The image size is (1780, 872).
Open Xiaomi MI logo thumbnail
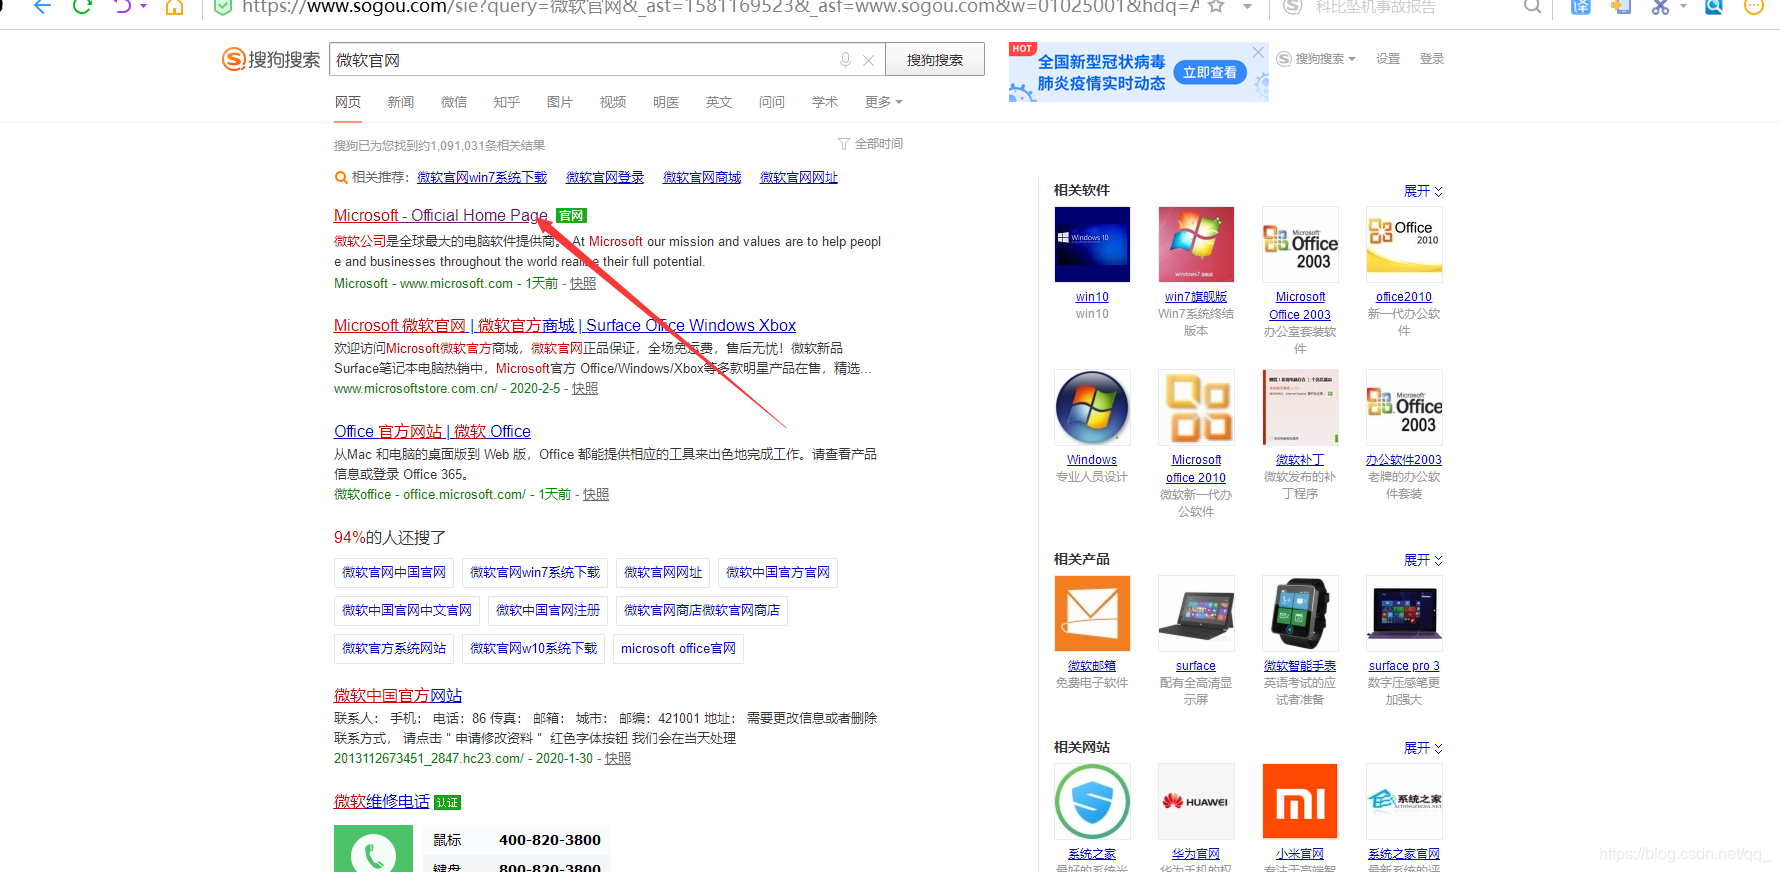point(1300,801)
